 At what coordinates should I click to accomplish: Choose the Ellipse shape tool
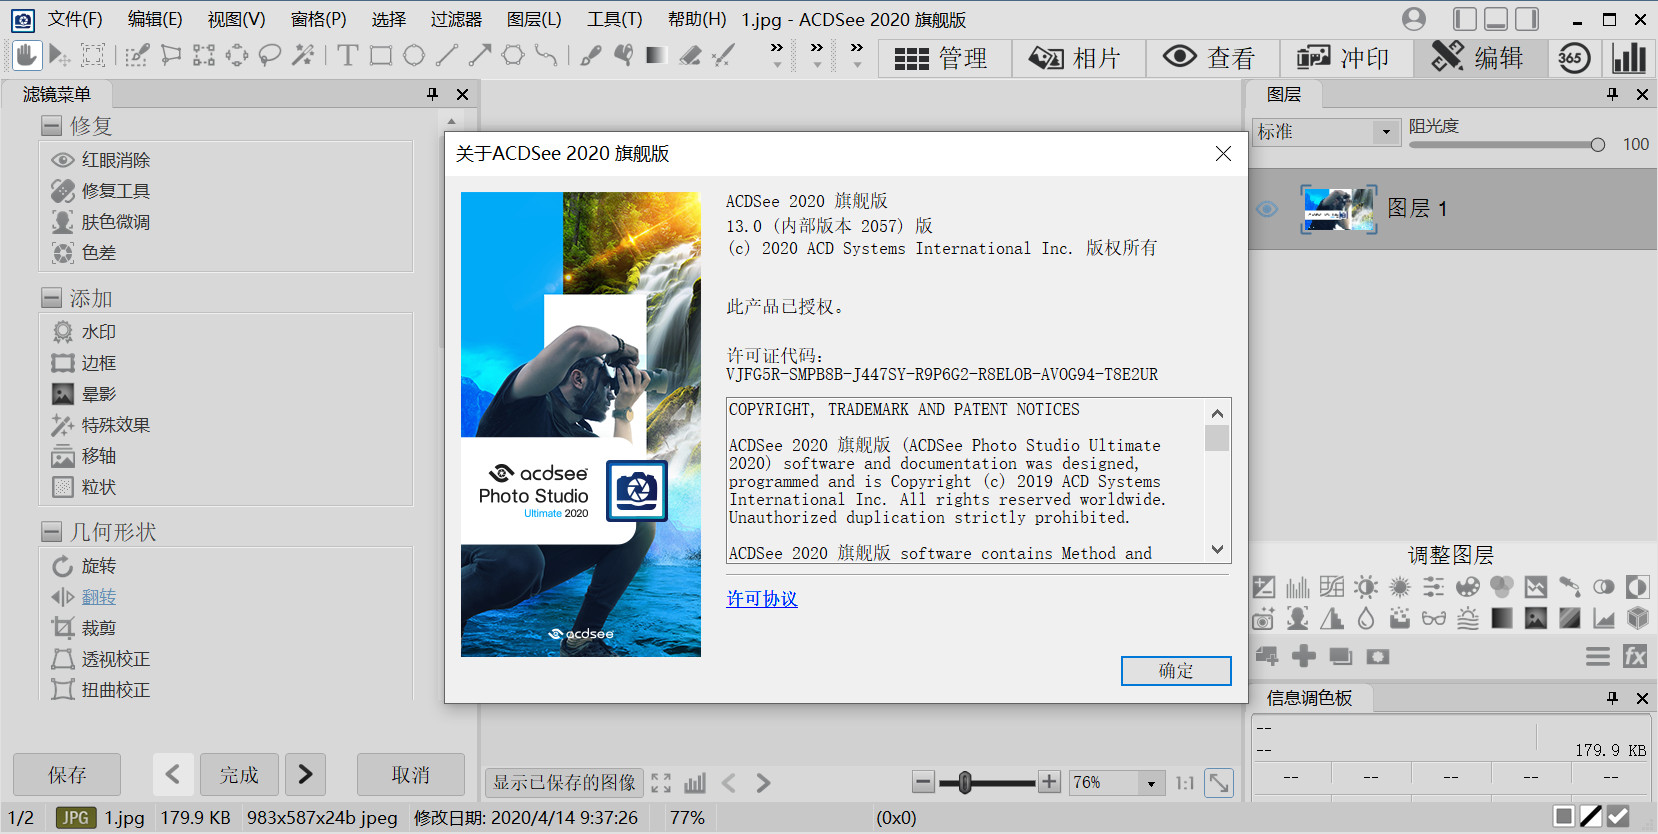coord(414,56)
